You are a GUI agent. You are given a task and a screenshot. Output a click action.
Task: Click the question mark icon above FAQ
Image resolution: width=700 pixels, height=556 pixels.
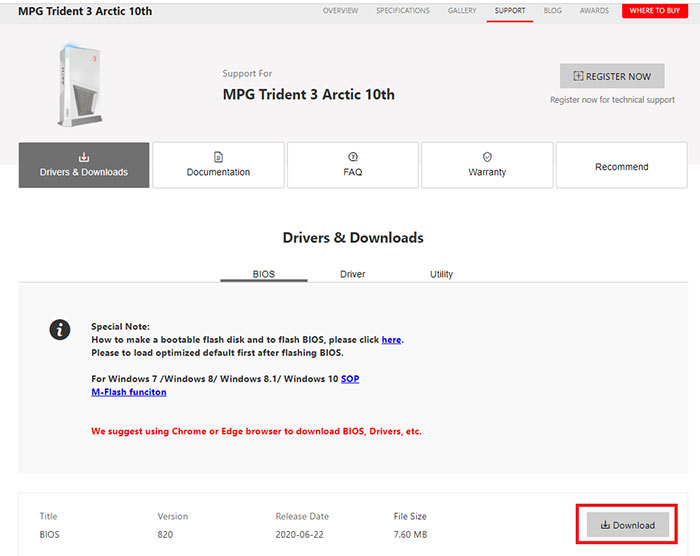[x=353, y=157]
